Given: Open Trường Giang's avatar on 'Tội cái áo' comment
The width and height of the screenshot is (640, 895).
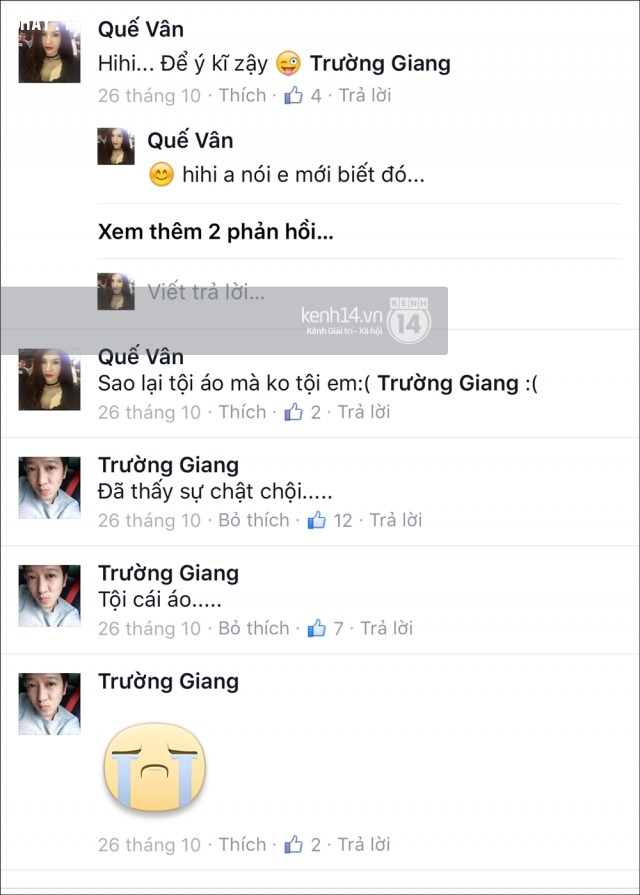Looking at the screenshot, I should [49, 596].
